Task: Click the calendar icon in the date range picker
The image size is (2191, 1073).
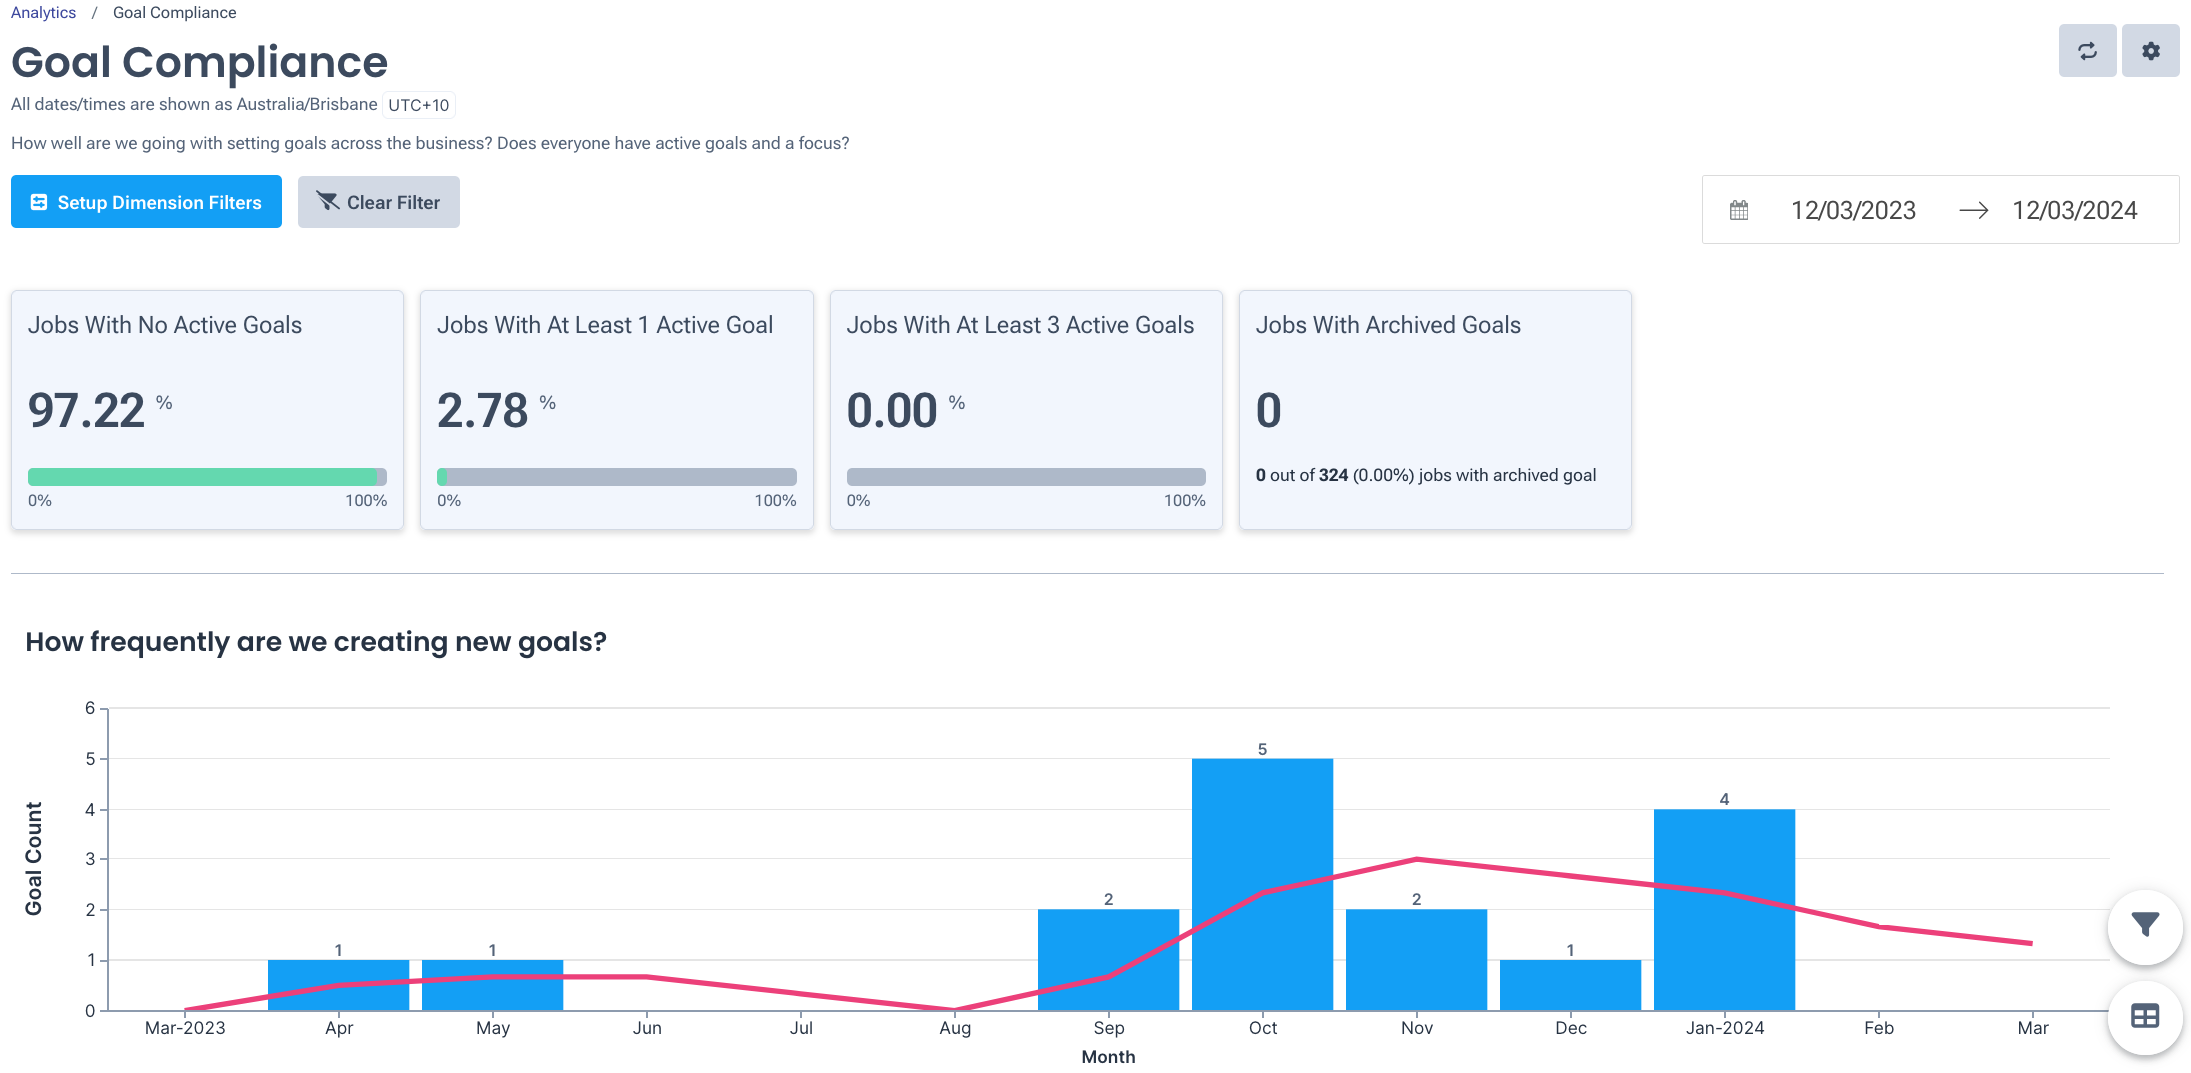Action: (x=1738, y=210)
